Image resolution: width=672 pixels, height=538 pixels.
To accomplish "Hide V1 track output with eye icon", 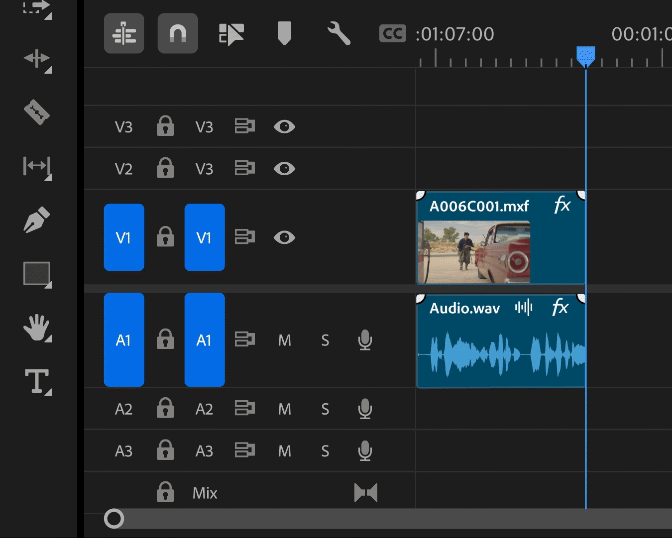I will pos(285,238).
